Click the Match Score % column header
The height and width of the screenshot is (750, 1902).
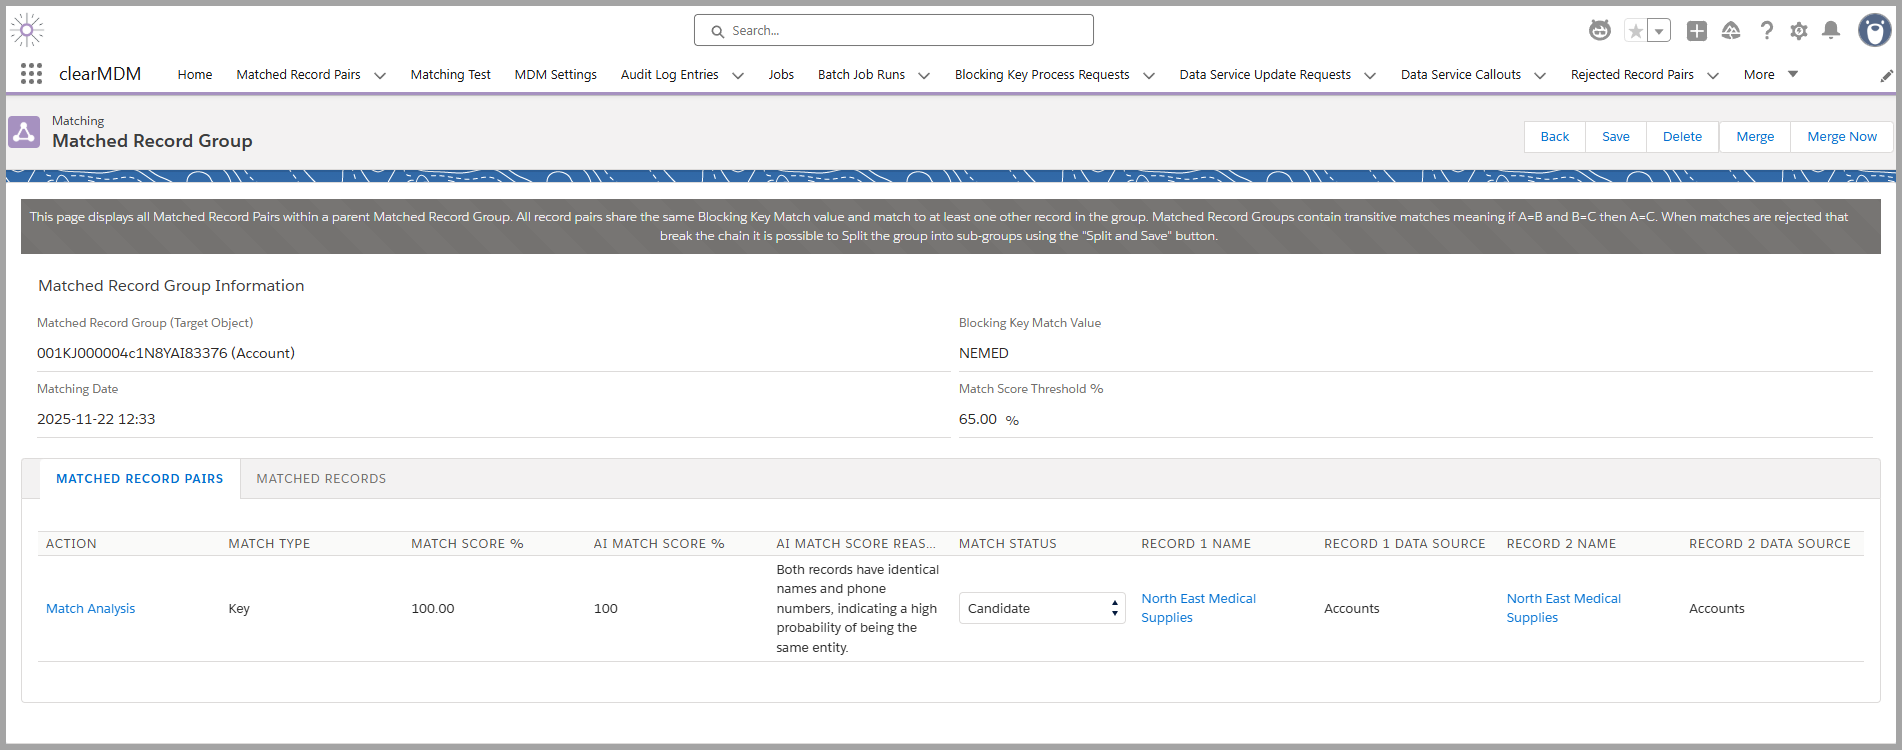coord(467,544)
